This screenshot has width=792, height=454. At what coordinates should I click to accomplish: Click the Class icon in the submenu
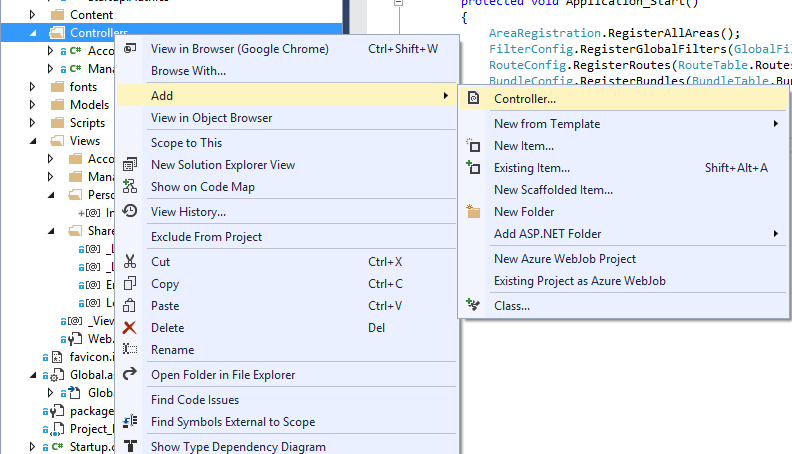[x=473, y=305]
